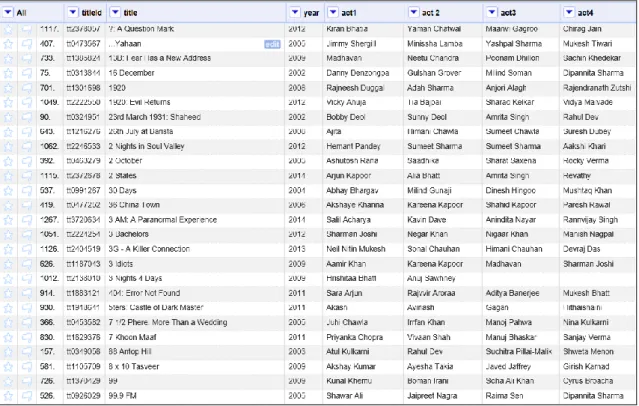Viewport: 639px width, 406px height.
Task: Open the title column dropdown menu
Action: point(115,13)
